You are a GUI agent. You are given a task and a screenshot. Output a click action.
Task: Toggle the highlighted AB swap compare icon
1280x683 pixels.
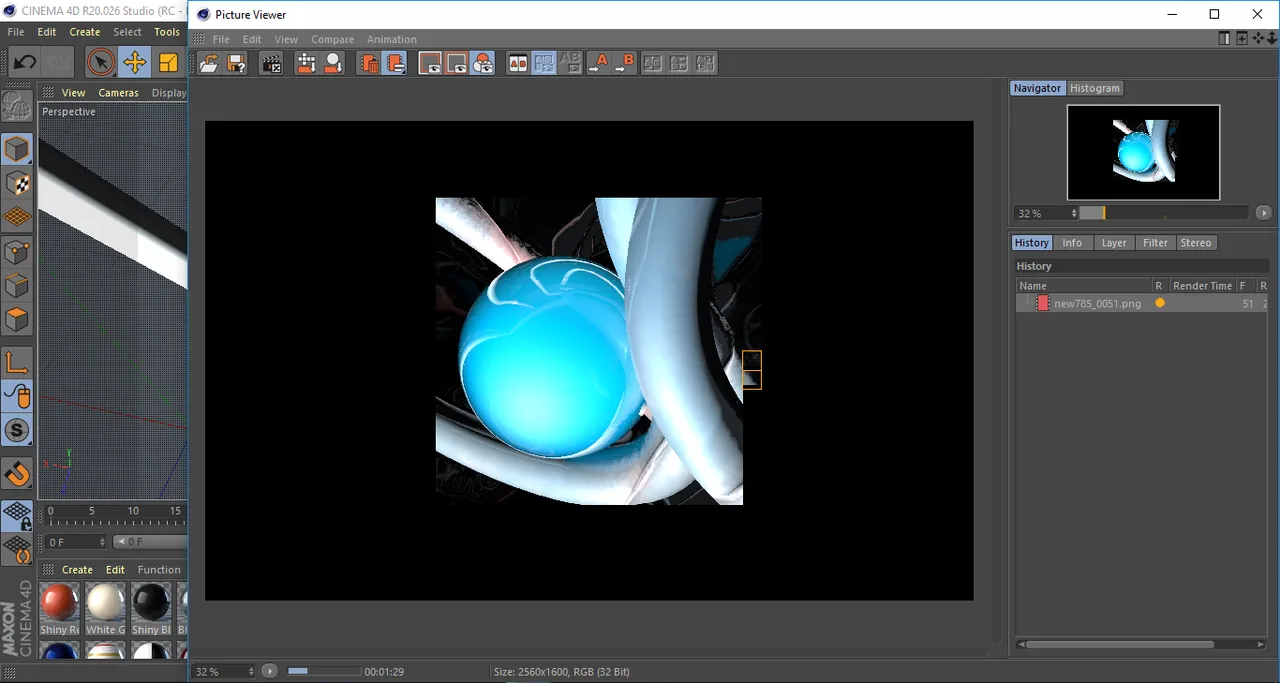coord(544,63)
